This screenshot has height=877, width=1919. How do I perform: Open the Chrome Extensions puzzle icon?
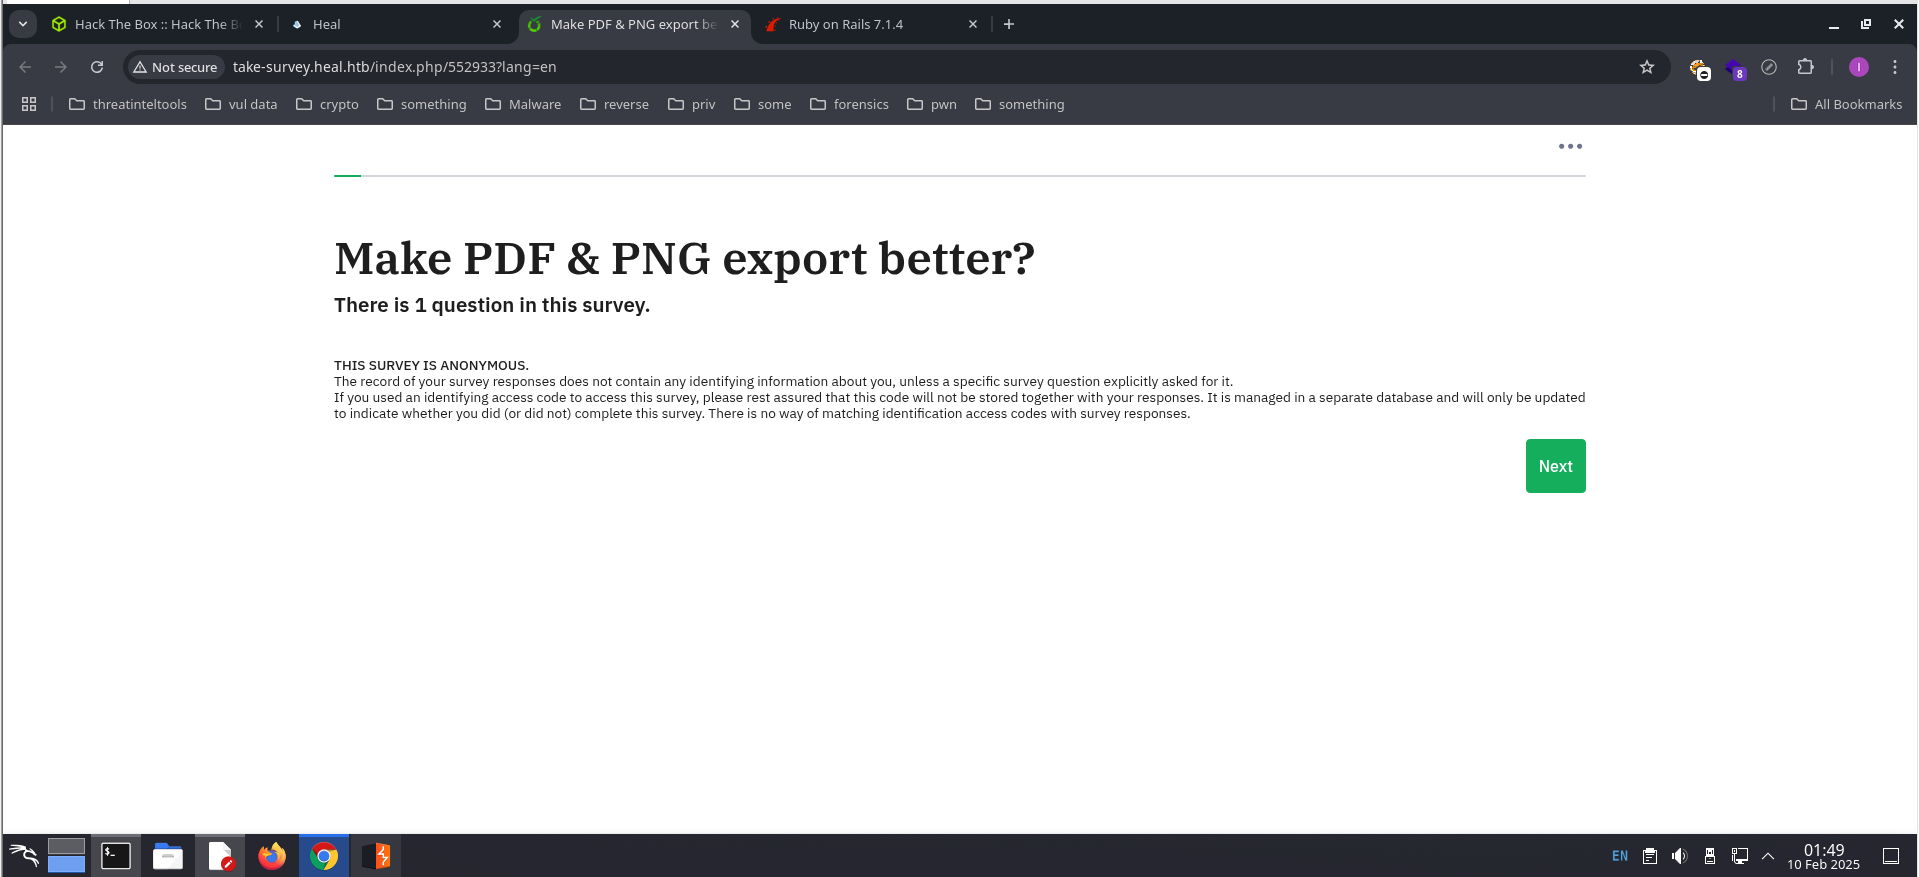[1805, 67]
